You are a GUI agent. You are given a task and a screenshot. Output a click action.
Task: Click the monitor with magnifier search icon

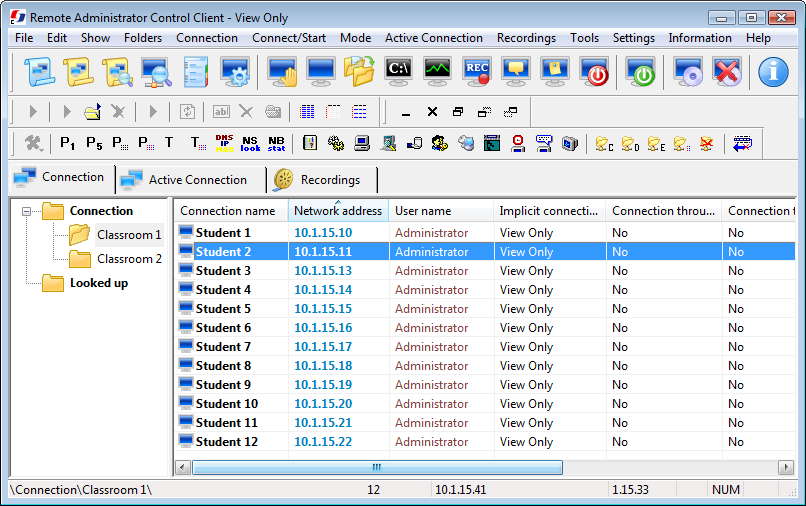pyautogui.click(x=157, y=71)
